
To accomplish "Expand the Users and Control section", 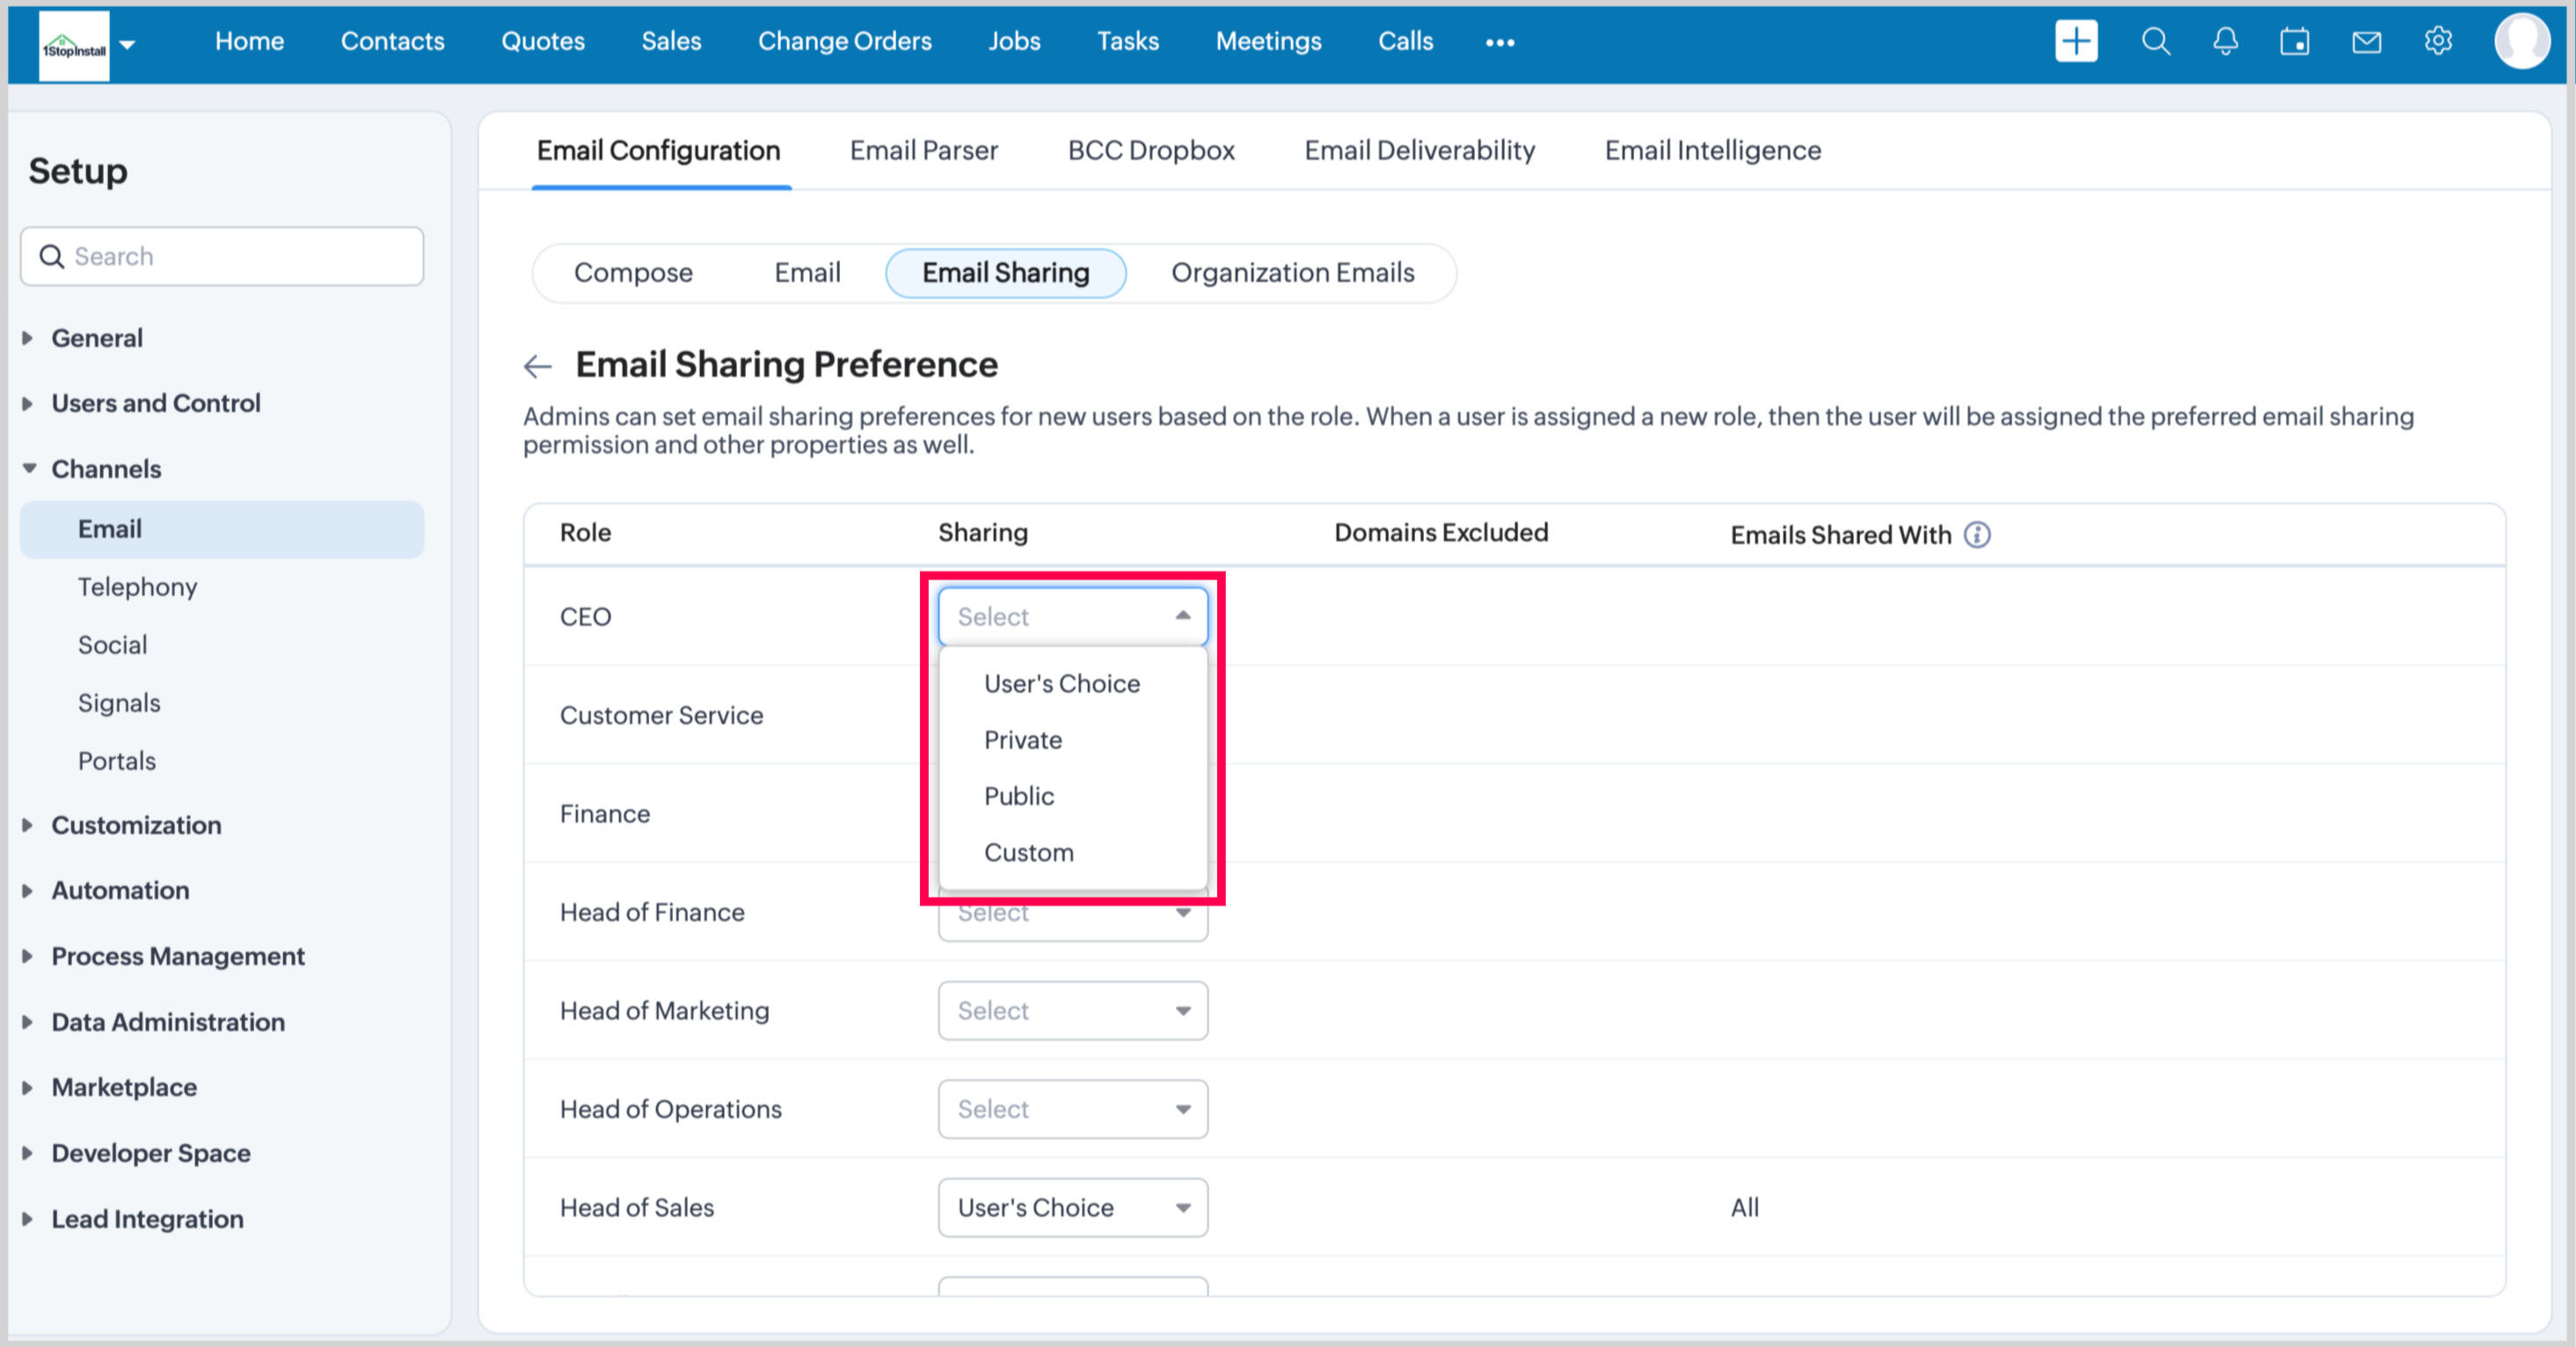I will point(155,403).
